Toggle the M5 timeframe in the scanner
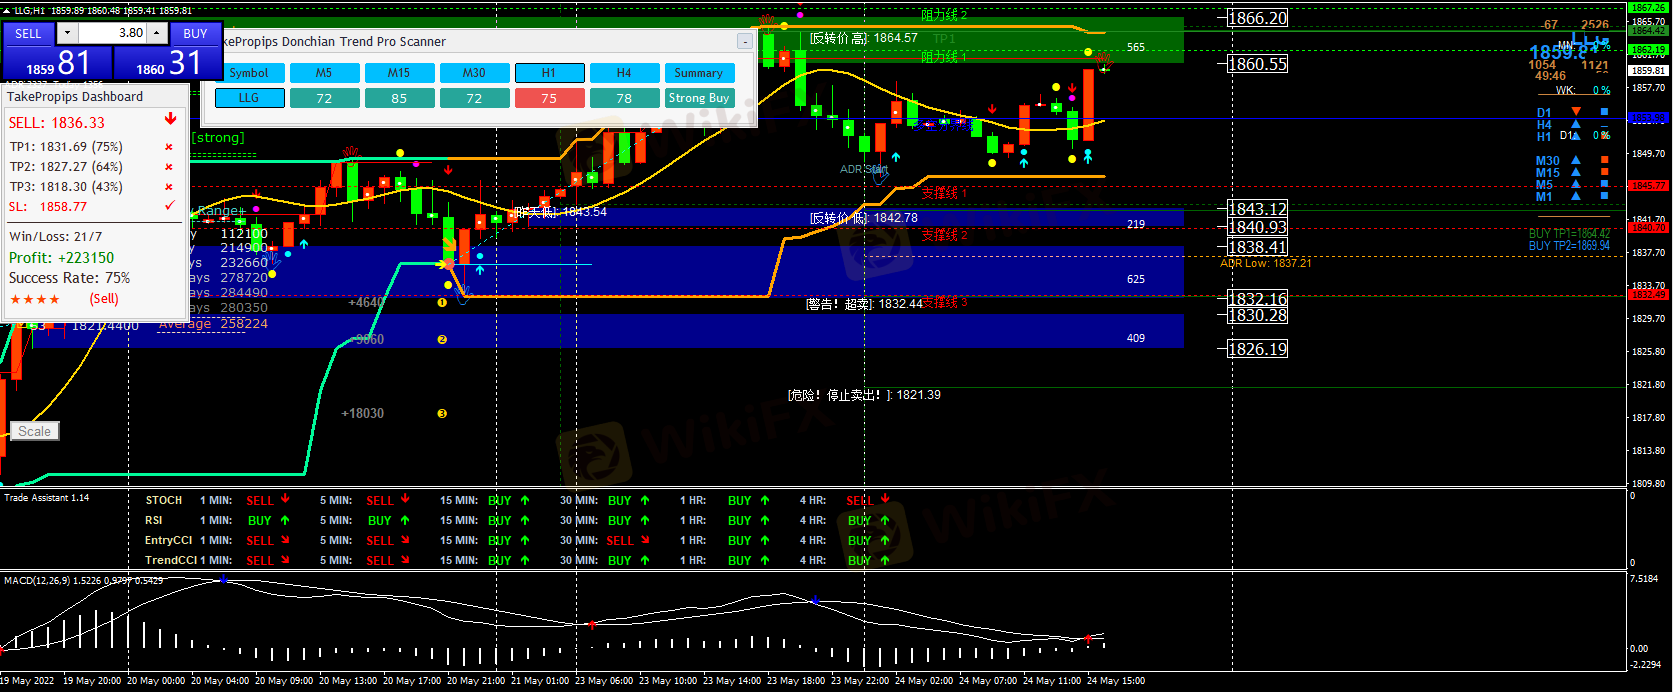This screenshot has width=1674, height=692. pos(324,73)
